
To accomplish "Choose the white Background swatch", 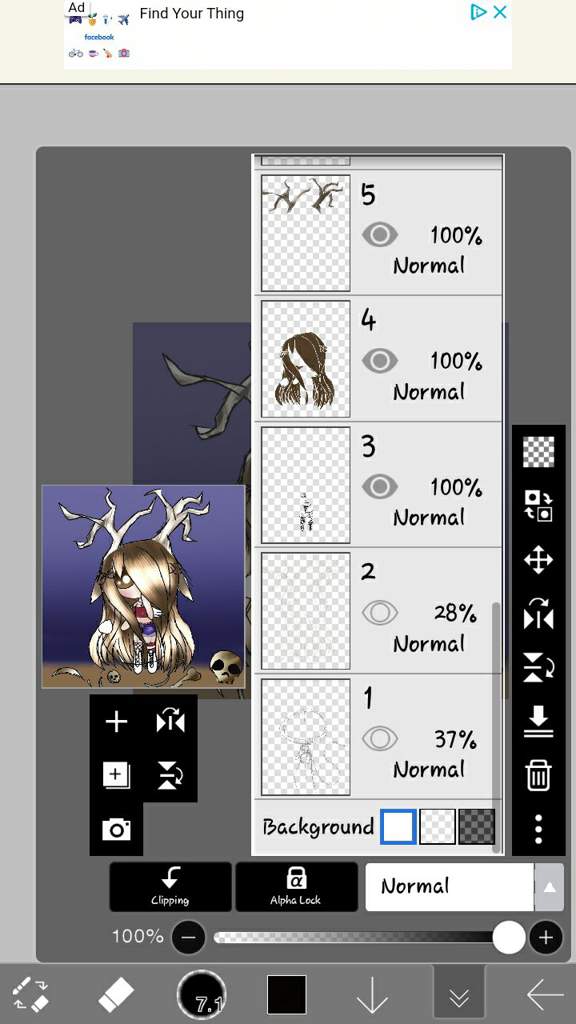I will [x=398, y=826].
